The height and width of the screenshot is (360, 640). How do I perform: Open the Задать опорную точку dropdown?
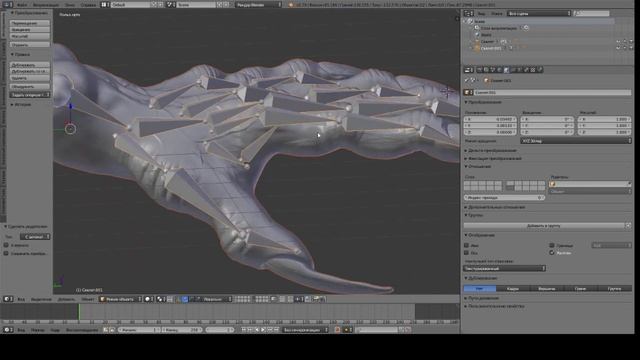(x=30, y=95)
